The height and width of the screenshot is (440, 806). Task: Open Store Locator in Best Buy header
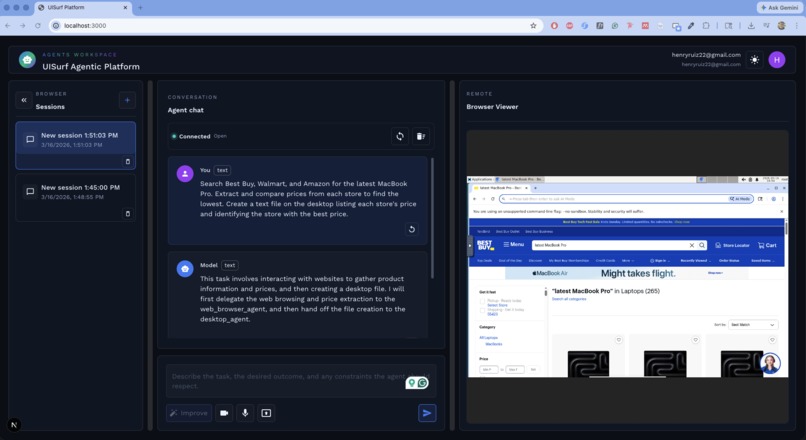[x=732, y=245]
